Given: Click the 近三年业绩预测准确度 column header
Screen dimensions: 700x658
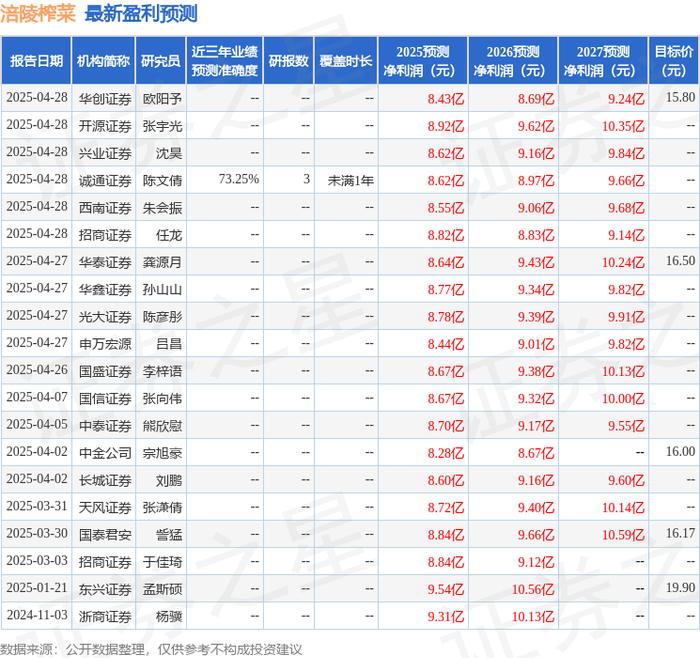Looking at the screenshot, I should point(225,61).
